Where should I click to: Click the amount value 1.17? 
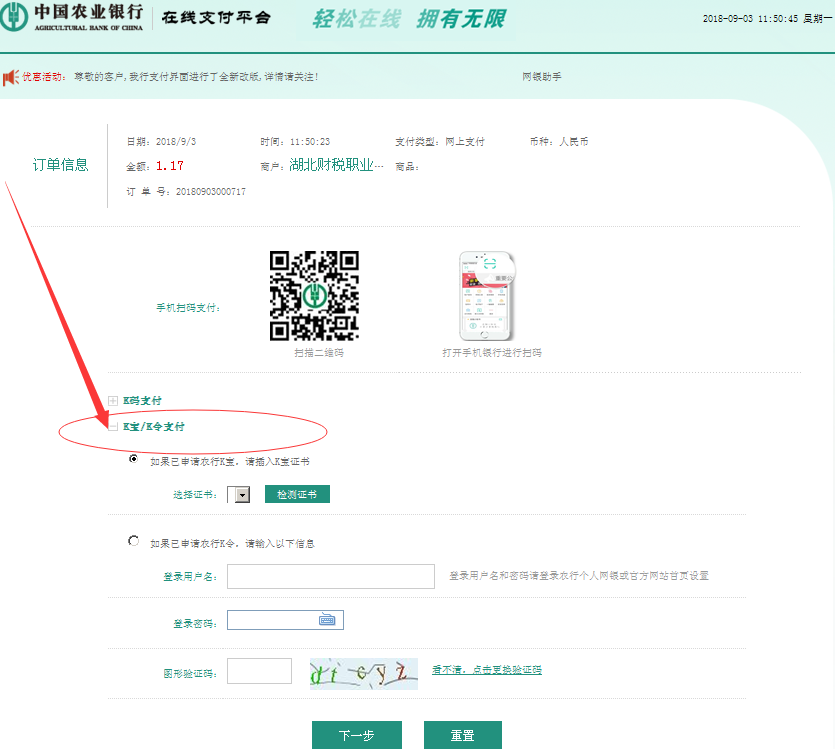(x=170, y=166)
